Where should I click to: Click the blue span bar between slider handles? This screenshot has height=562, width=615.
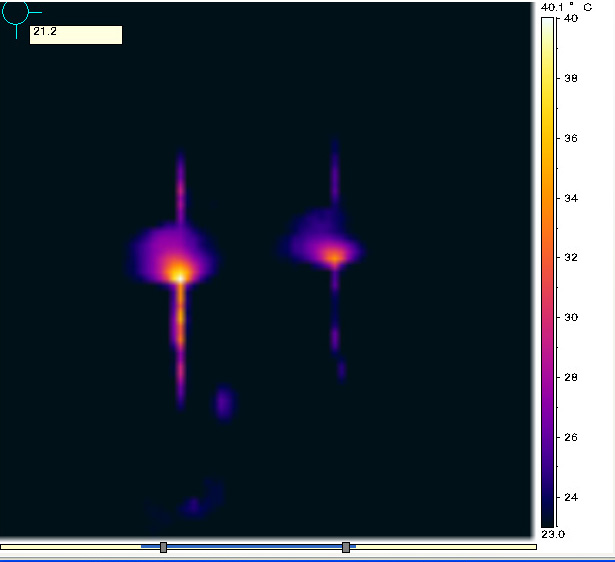255,546
